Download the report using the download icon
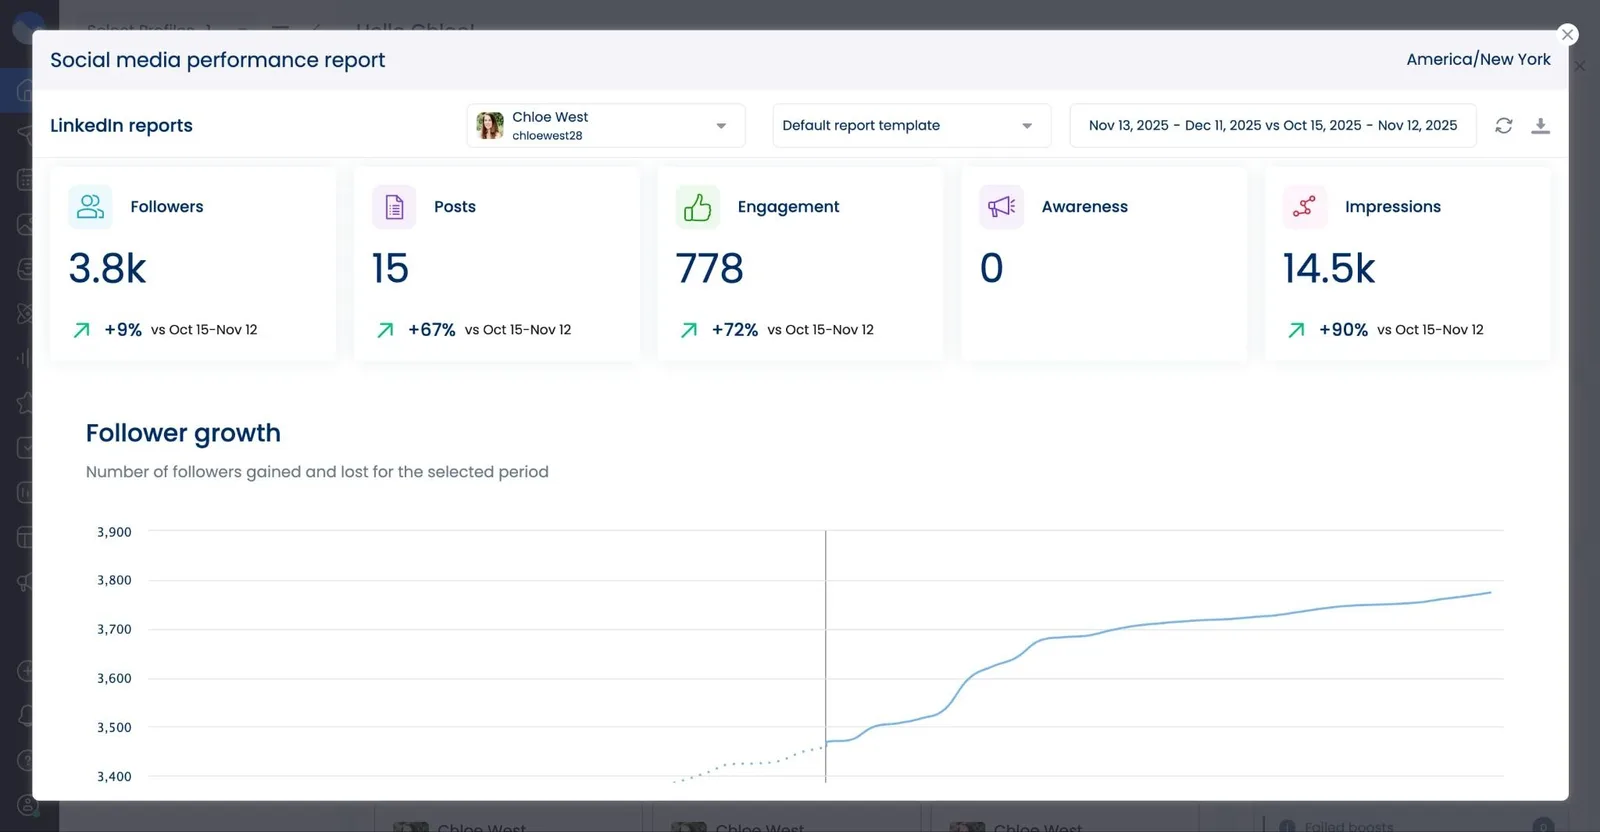The height and width of the screenshot is (832, 1600). pyautogui.click(x=1540, y=126)
